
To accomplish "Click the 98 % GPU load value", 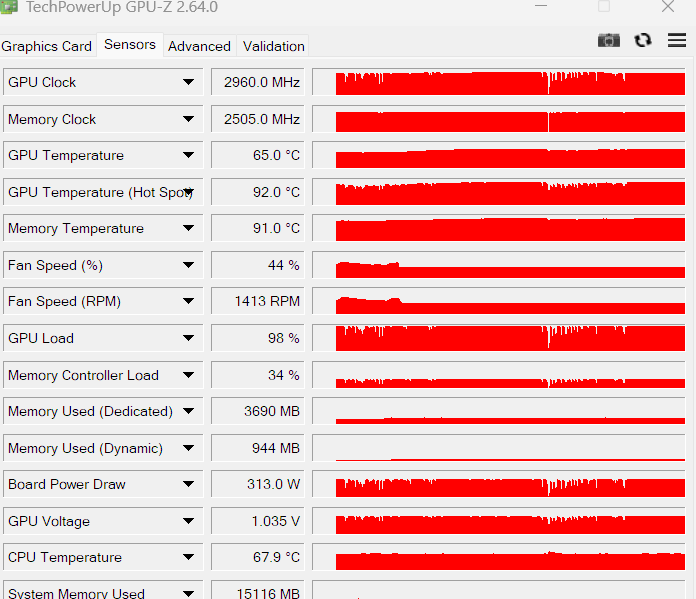I will pos(258,338).
